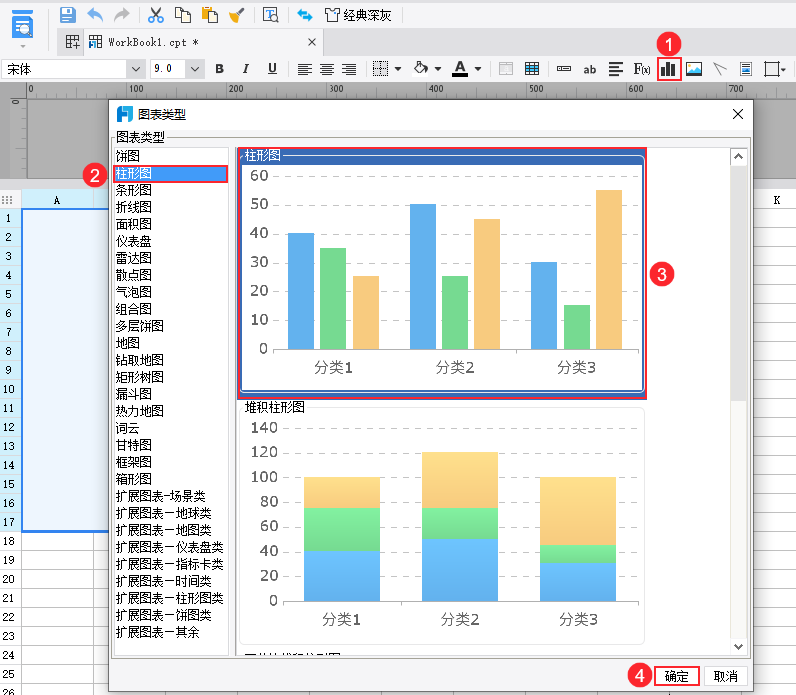Cancel with the 取消 button
796x695 pixels.
click(725, 676)
